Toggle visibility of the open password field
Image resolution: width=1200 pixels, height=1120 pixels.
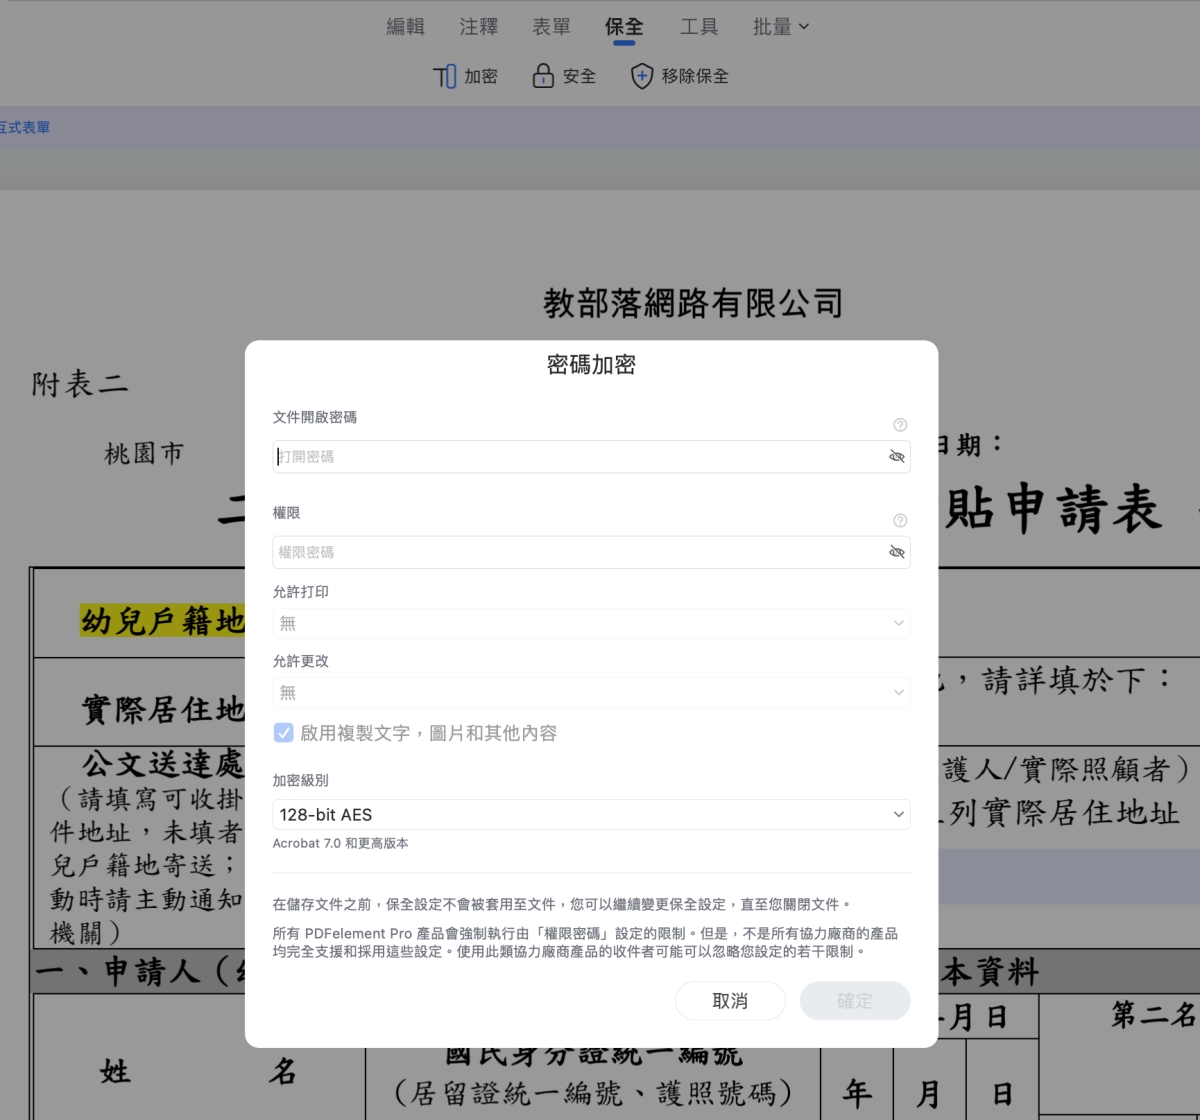point(896,457)
